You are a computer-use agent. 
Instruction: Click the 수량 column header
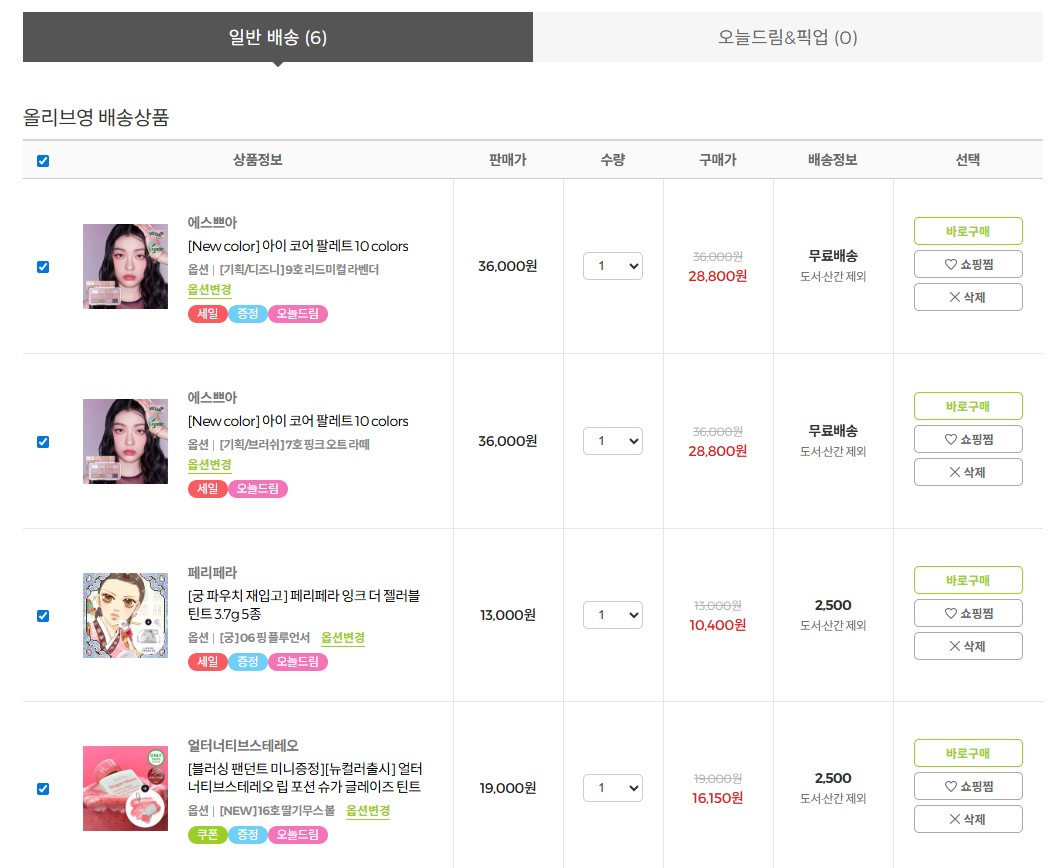click(x=613, y=160)
